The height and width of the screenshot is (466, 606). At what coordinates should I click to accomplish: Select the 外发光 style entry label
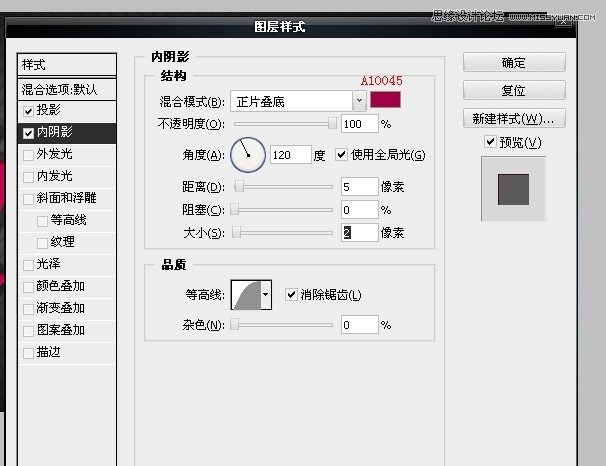pyautogui.click(x=54, y=154)
